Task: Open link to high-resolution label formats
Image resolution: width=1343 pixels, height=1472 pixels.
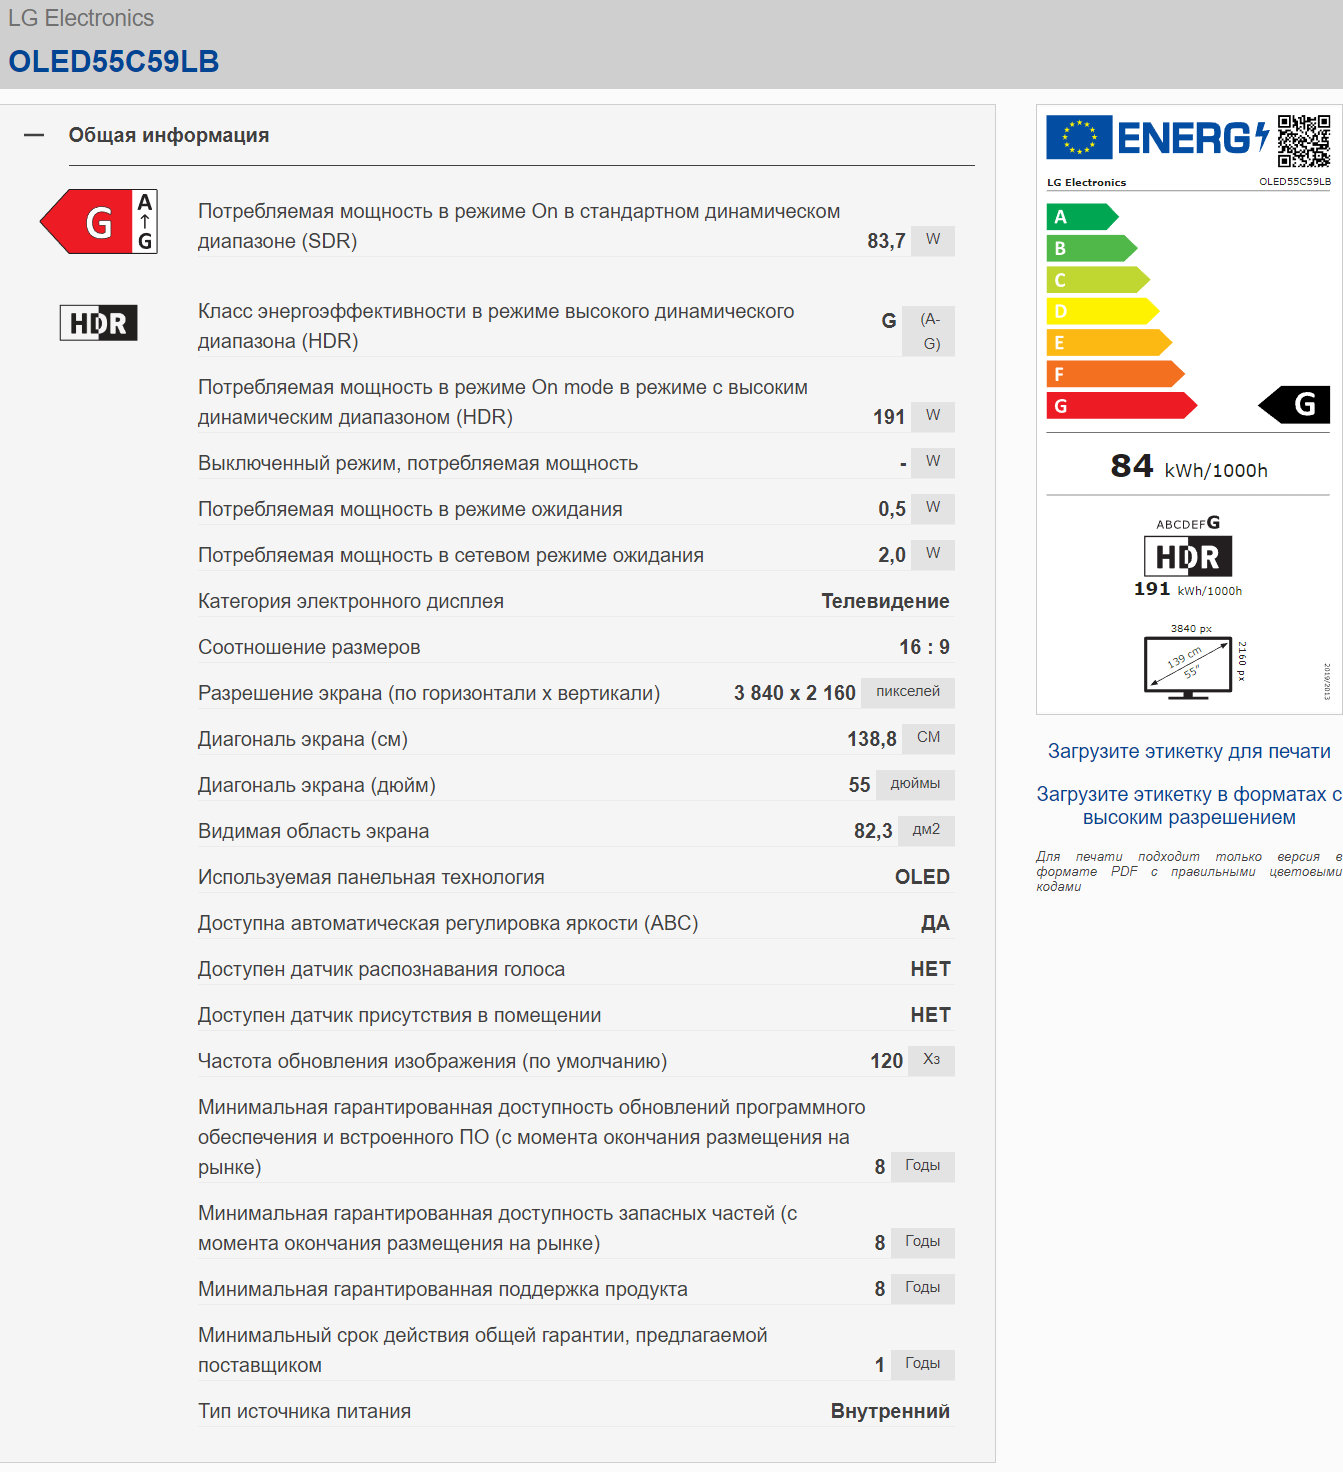Action: 1189,806
